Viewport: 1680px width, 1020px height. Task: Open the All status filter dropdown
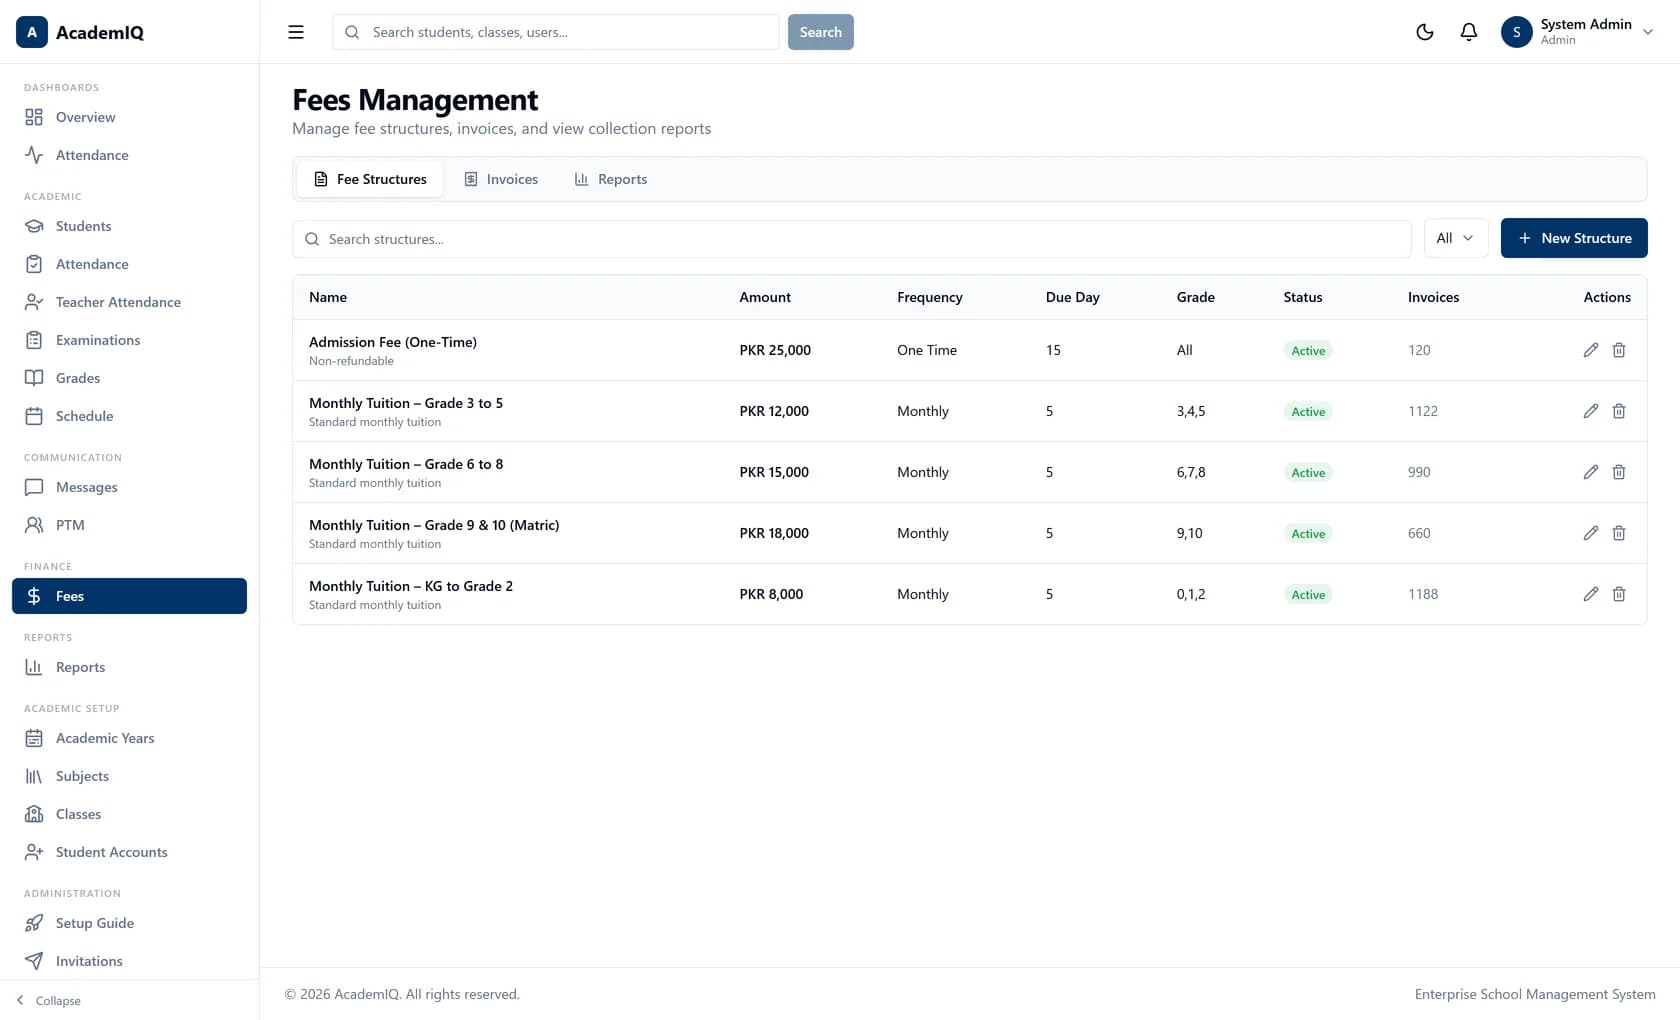tap(1455, 238)
